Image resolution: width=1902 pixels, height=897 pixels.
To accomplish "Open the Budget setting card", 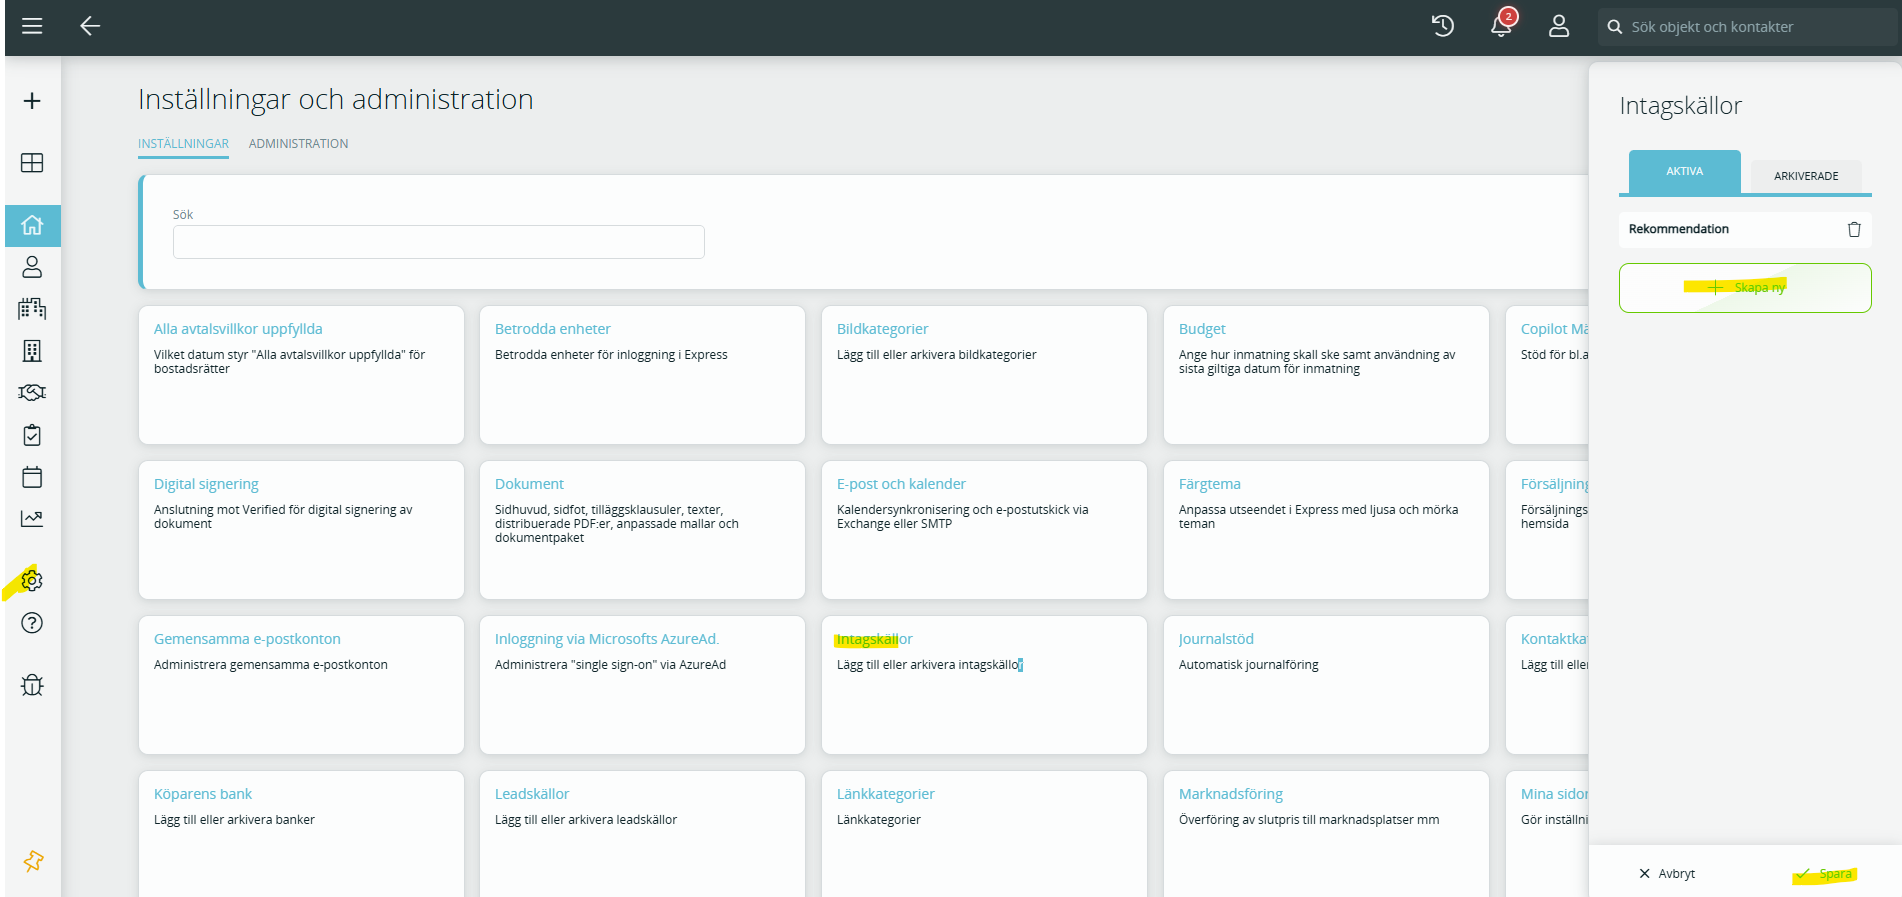I will point(1326,375).
